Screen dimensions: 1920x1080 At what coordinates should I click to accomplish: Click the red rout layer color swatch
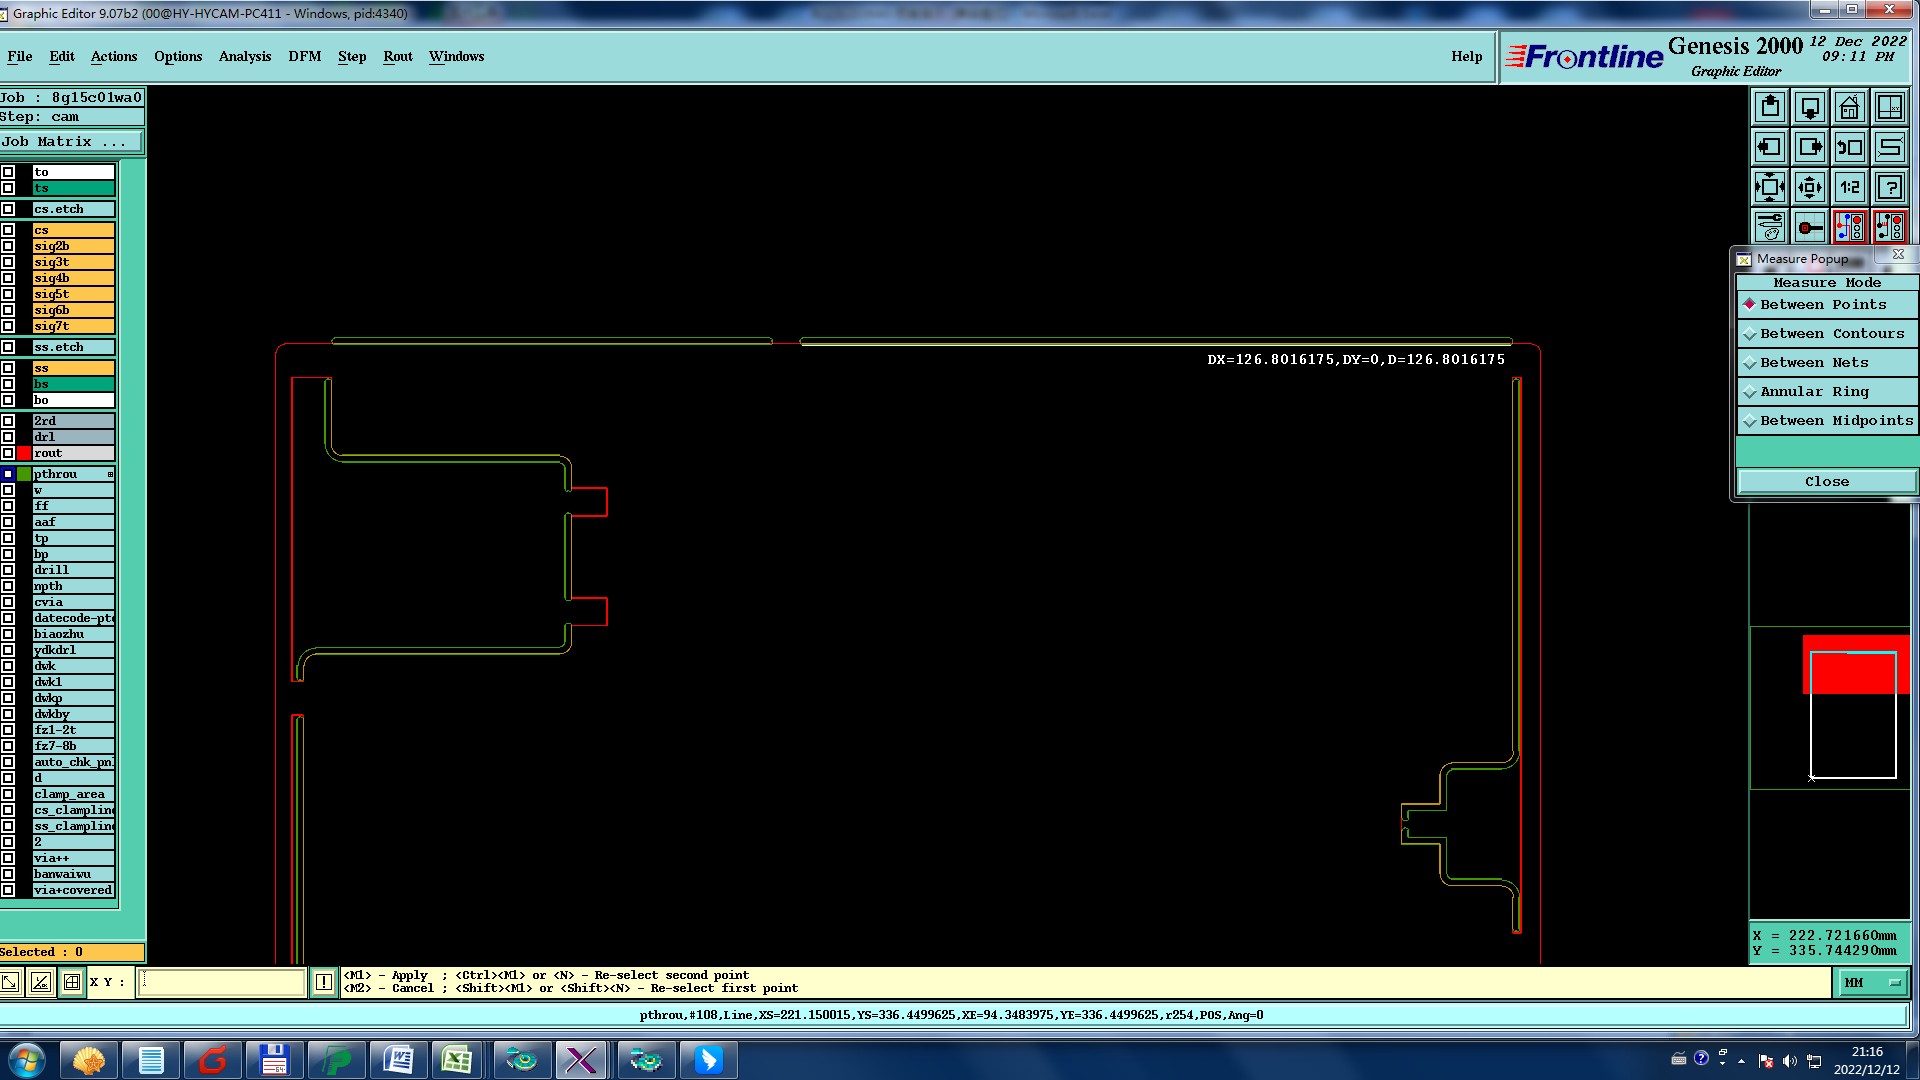click(24, 453)
